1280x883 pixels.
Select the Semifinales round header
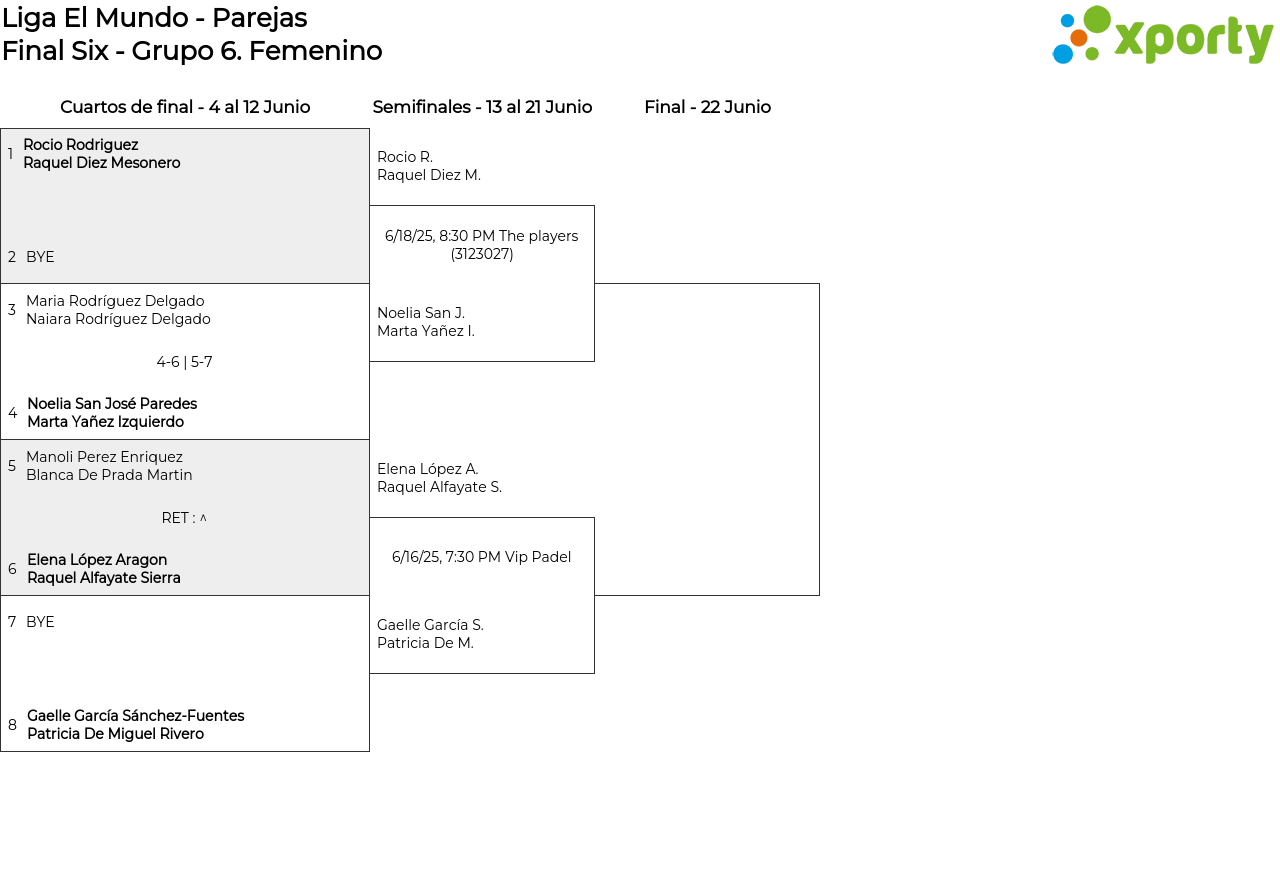click(x=482, y=107)
